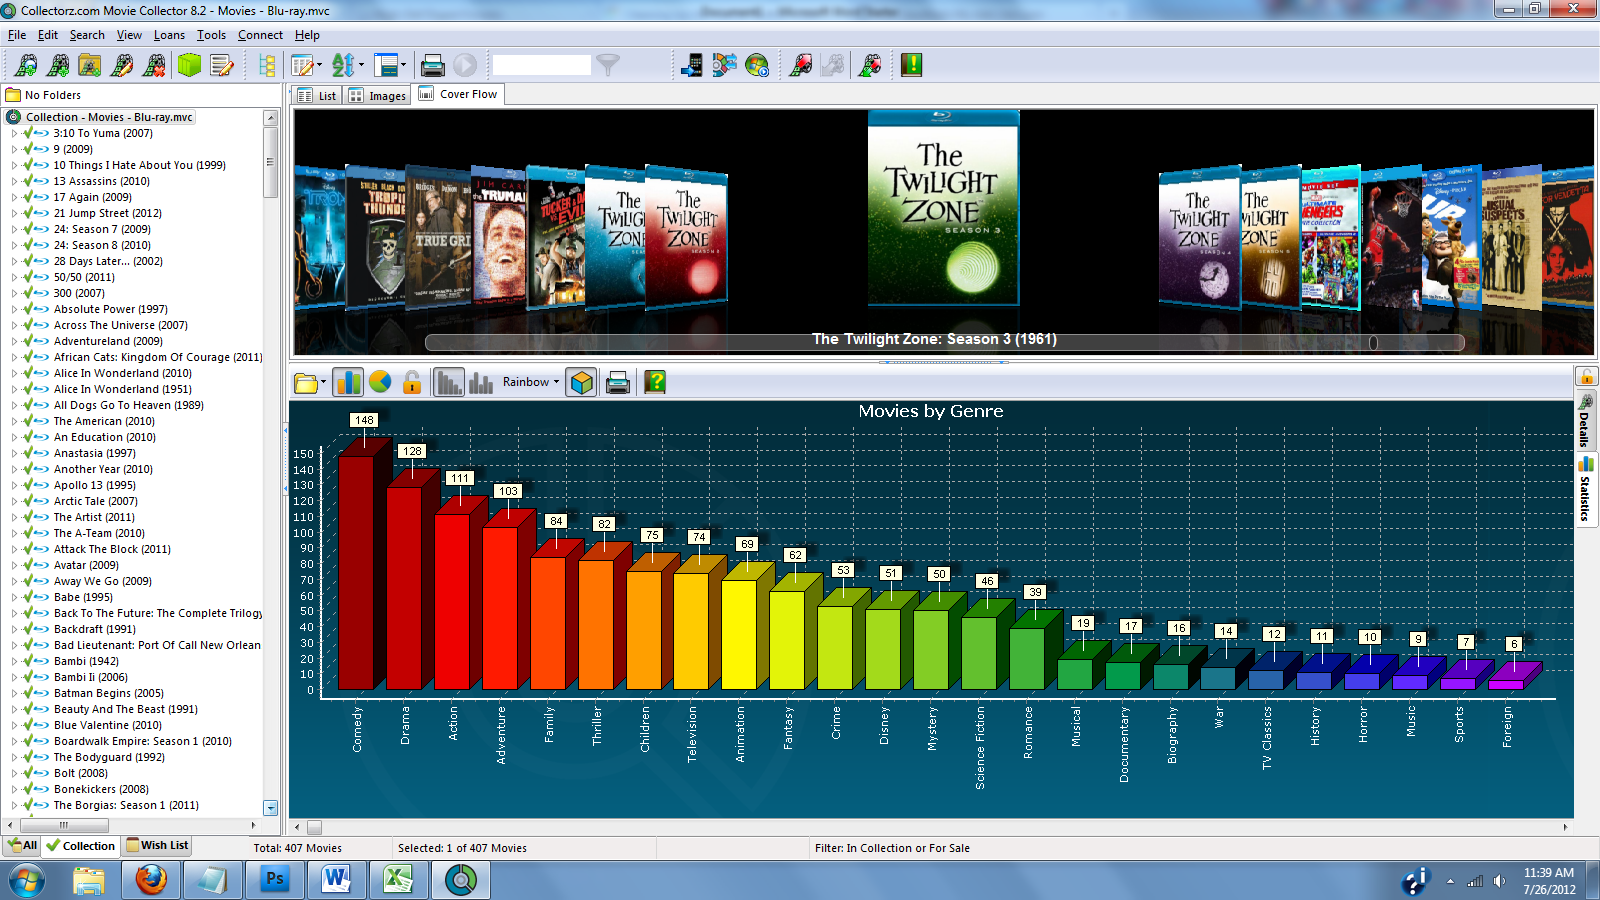Expand the Apollo 13 (1995) tree entry
1600x900 pixels.
(x=14, y=485)
